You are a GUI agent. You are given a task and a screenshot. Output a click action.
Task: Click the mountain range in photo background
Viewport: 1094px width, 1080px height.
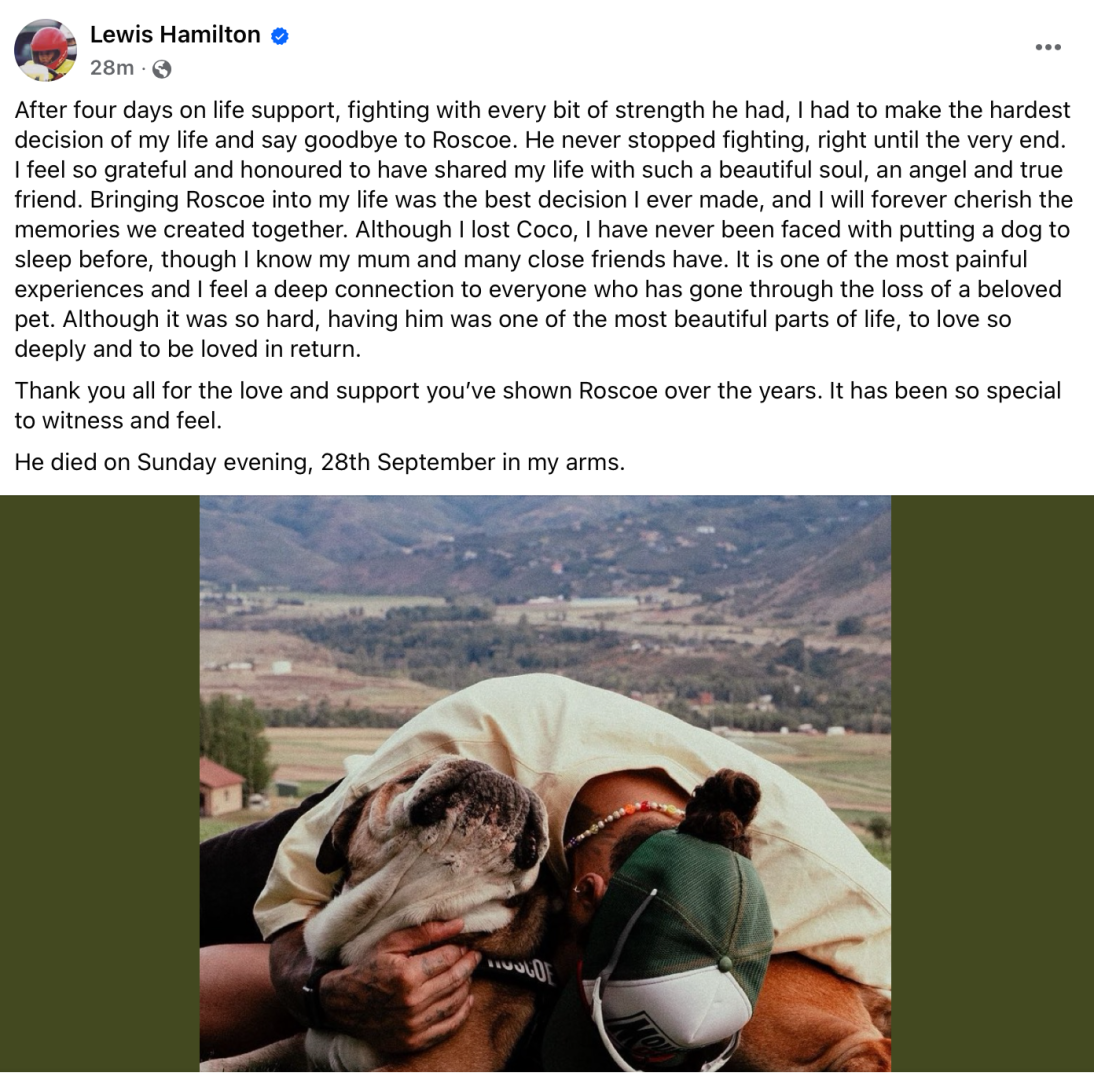545,540
